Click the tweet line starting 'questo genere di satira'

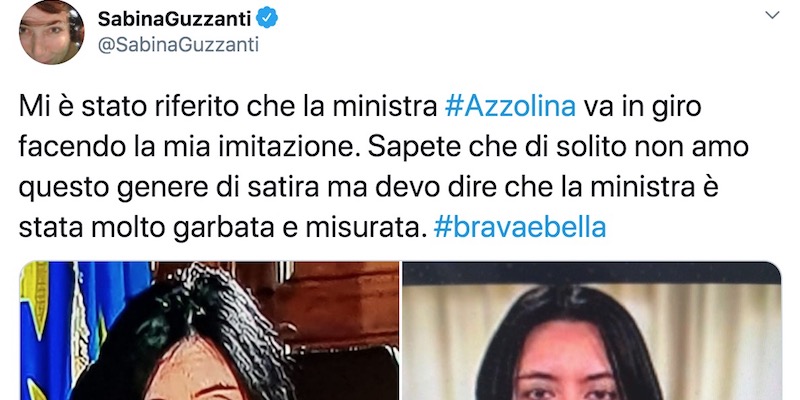[x=369, y=187]
